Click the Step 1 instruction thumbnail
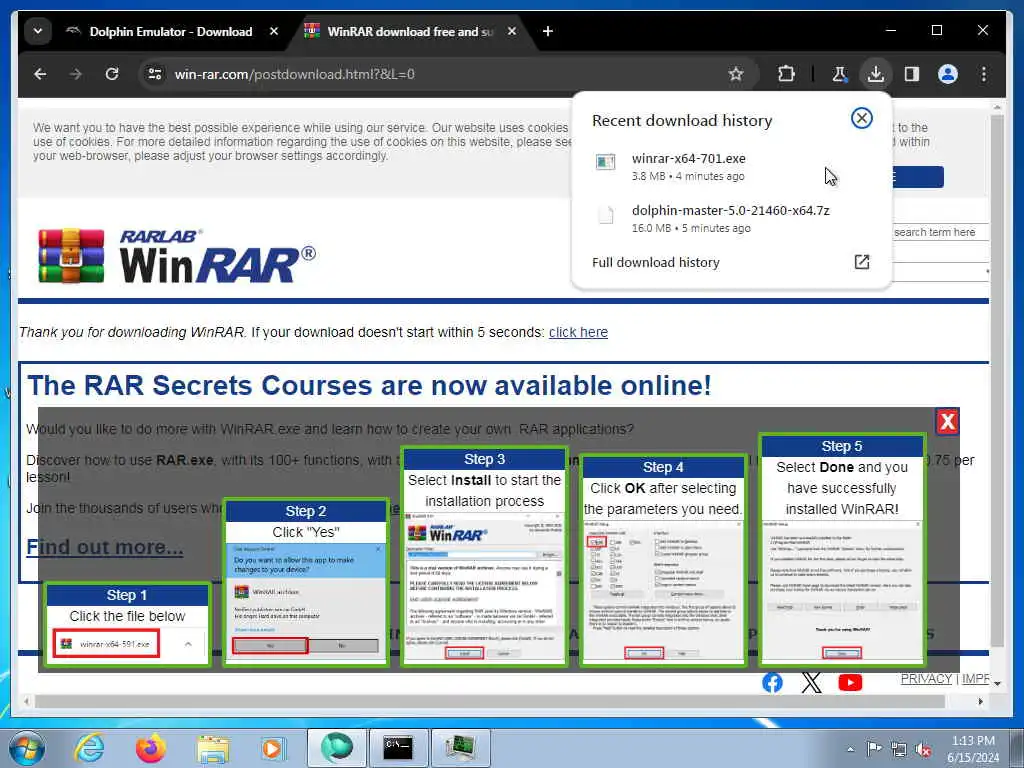1024x768 pixels. pos(128,624)
